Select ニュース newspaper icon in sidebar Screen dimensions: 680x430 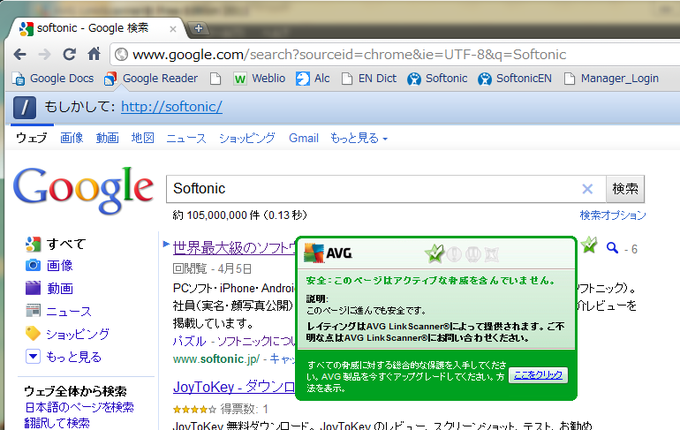click(33, 311)
